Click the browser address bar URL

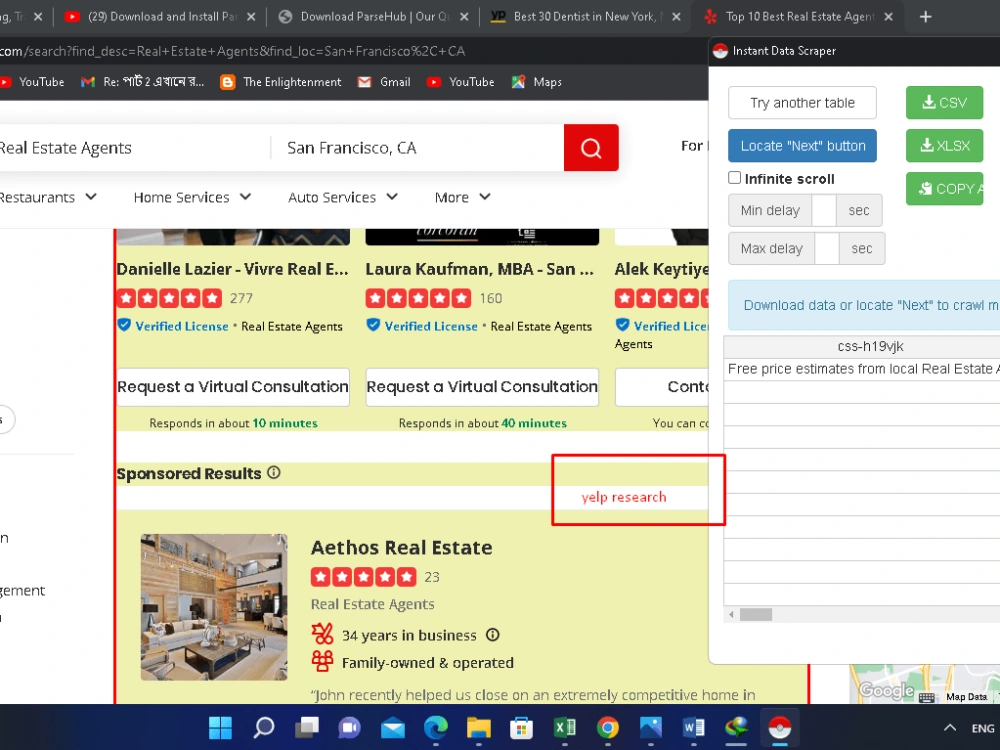[233, 51]
